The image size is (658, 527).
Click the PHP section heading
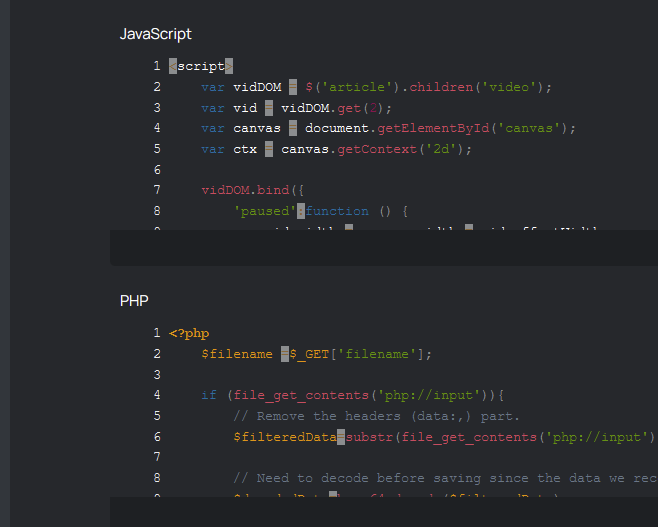point(134,300)
